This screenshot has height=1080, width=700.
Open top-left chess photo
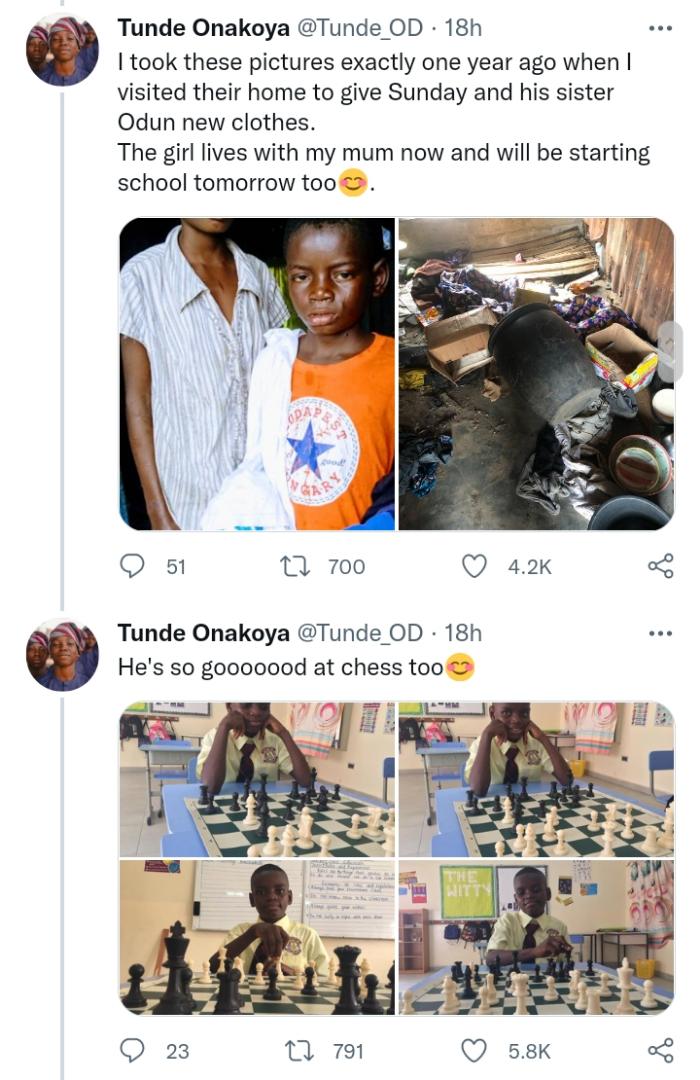[x=257, y=779]
